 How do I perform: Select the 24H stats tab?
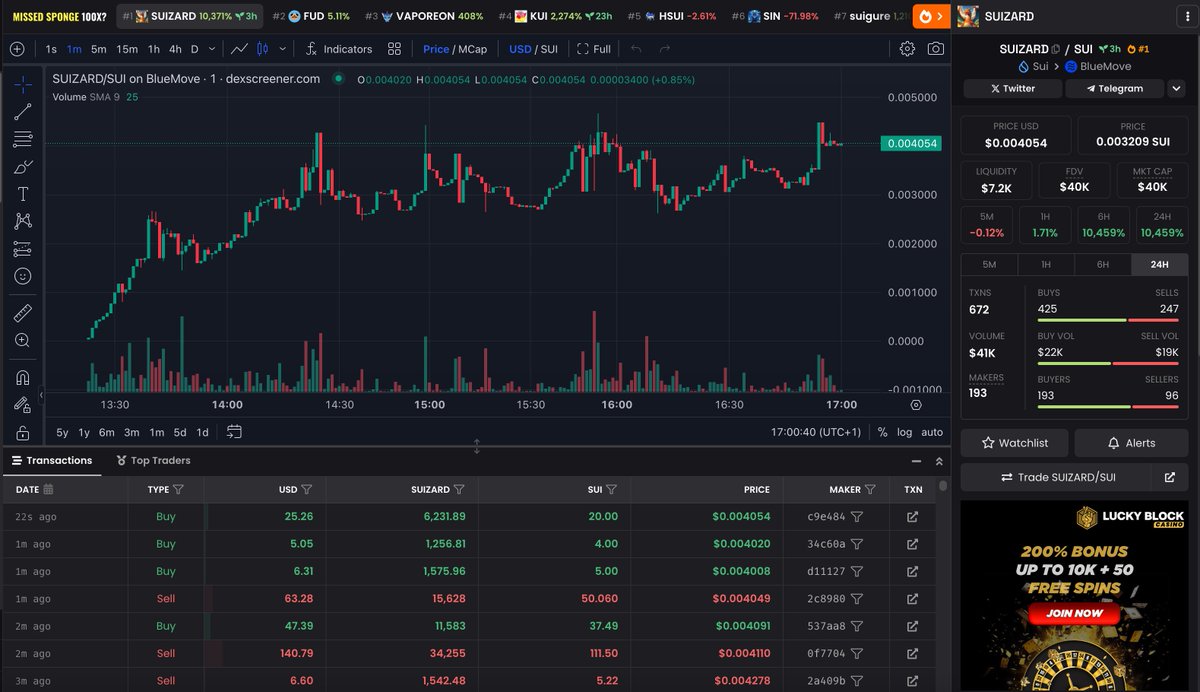click(x=1160, y=265)
